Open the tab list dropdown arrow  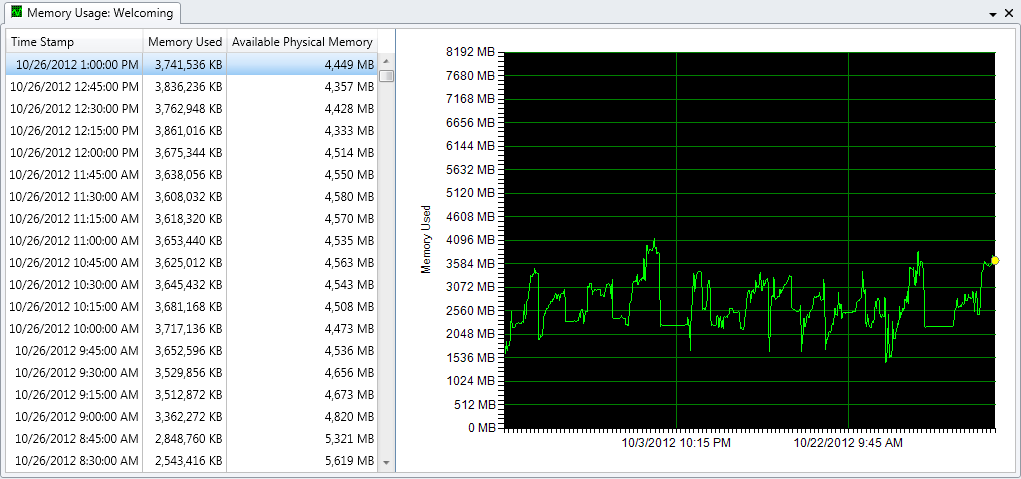993,15
